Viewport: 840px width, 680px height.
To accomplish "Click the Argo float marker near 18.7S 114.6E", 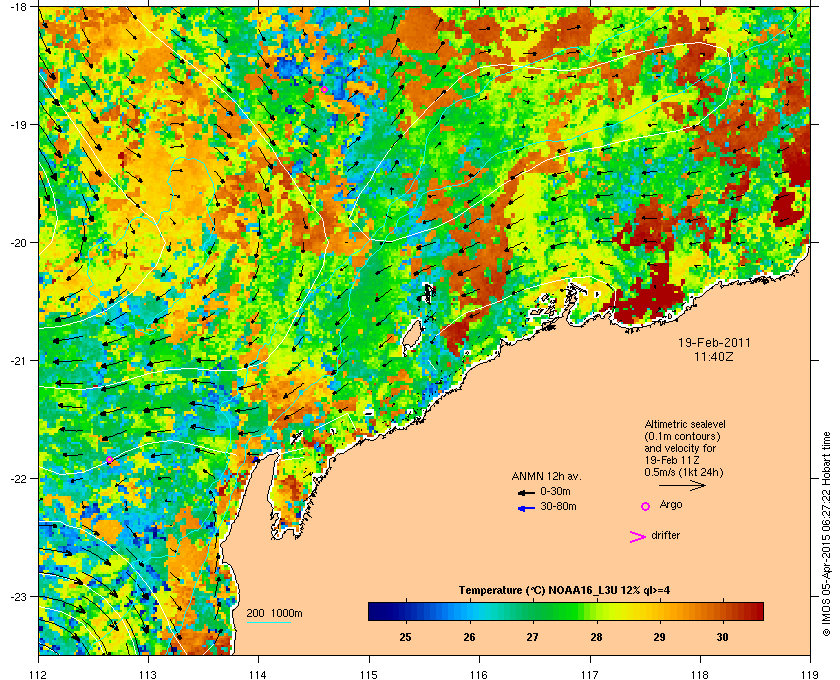I will (324, 89).
